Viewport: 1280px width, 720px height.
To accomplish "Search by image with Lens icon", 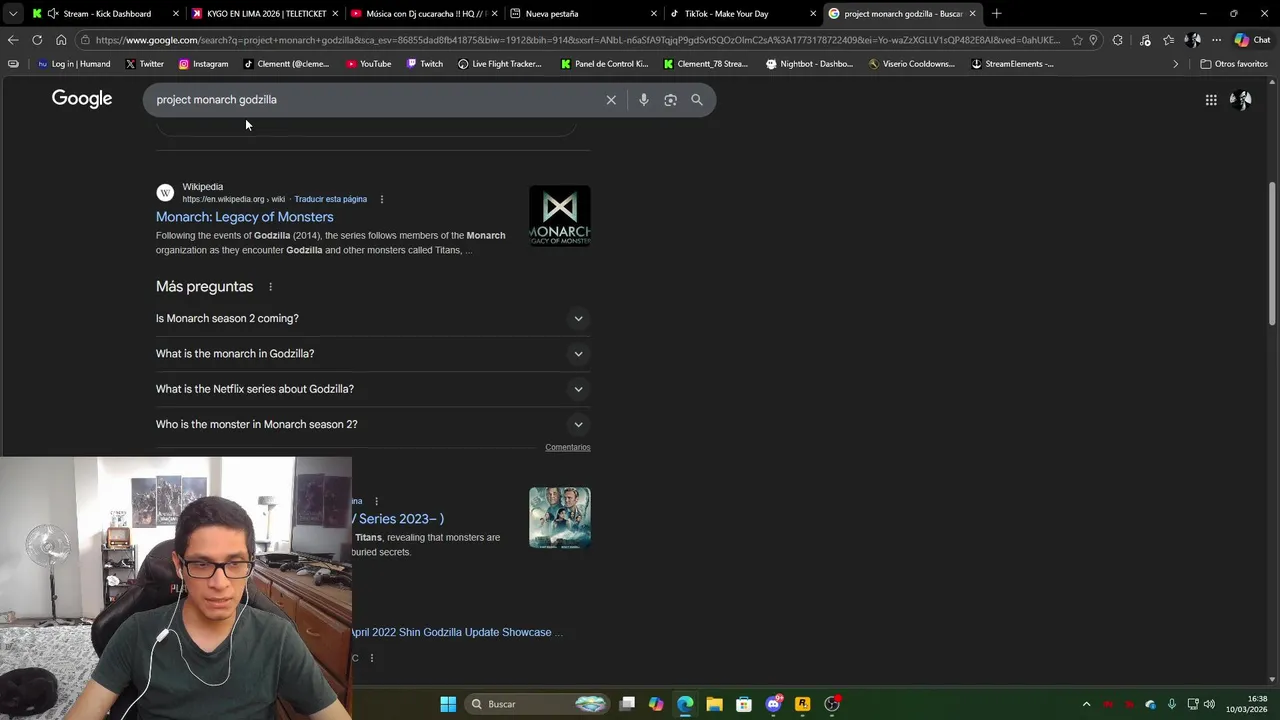I will 670,100.
